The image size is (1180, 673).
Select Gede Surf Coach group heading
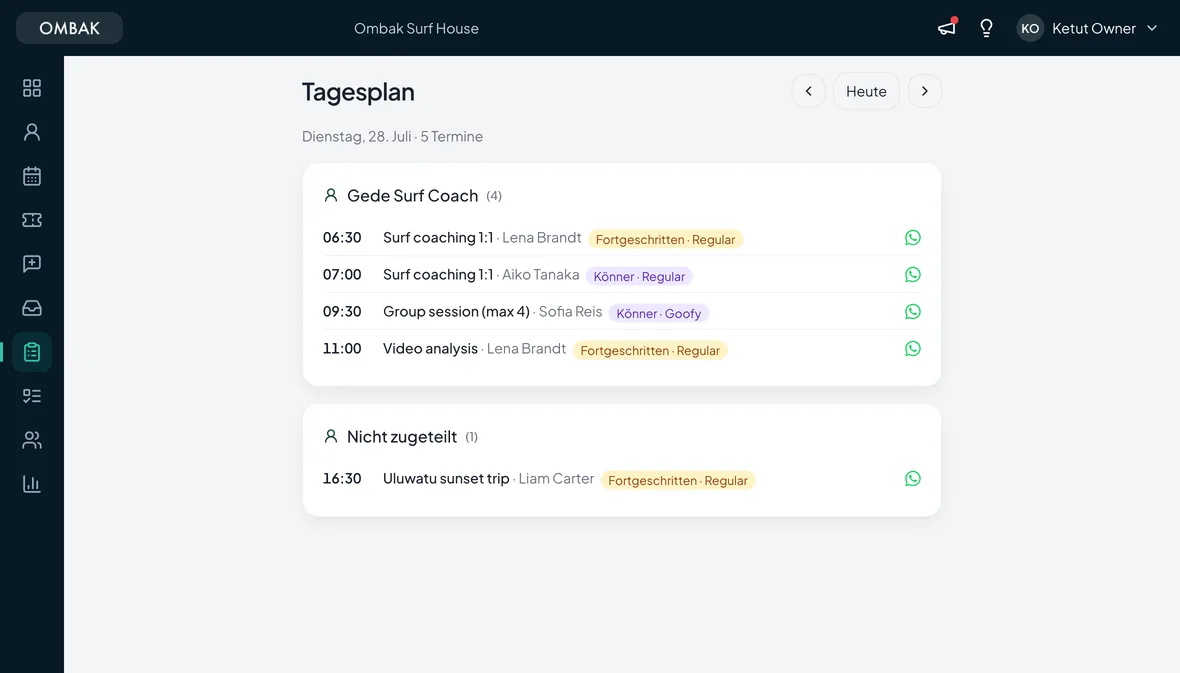click(412, 196)
